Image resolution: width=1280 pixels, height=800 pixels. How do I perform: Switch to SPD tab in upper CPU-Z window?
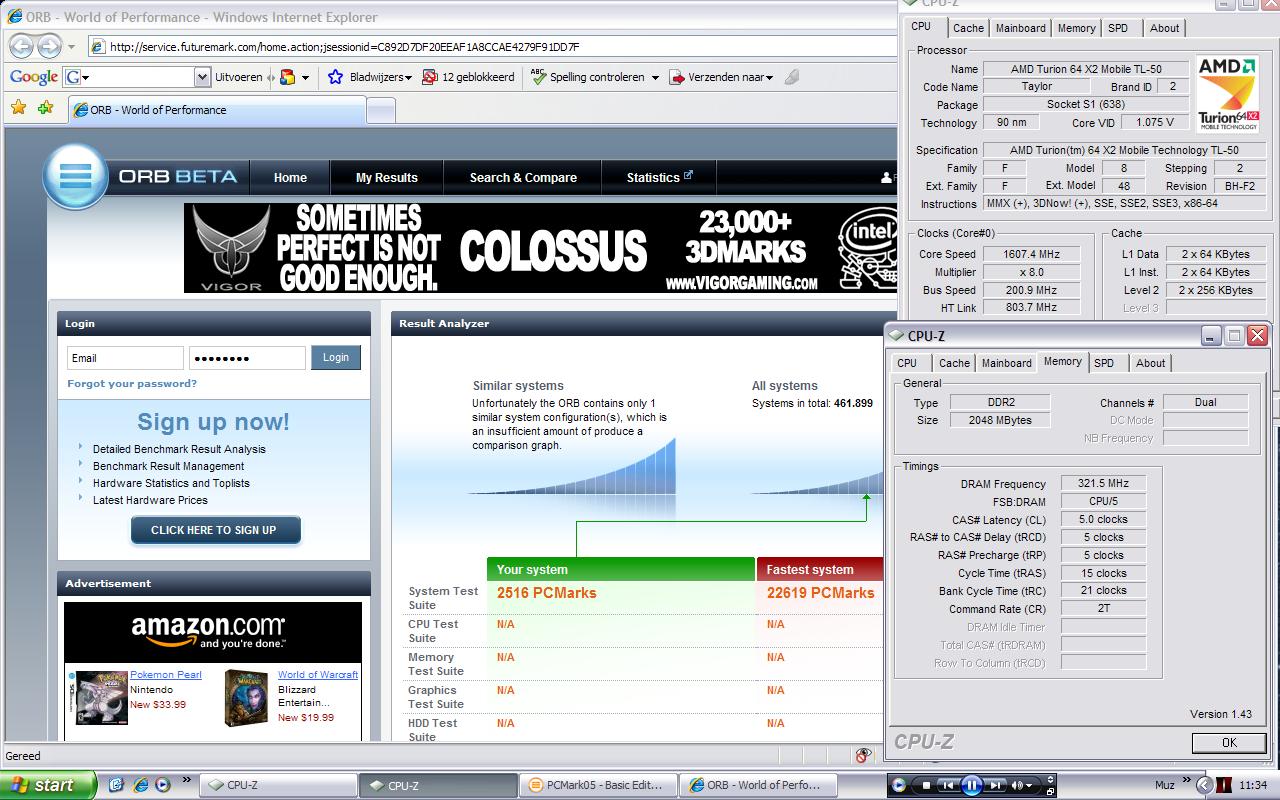coord(1118,28)
